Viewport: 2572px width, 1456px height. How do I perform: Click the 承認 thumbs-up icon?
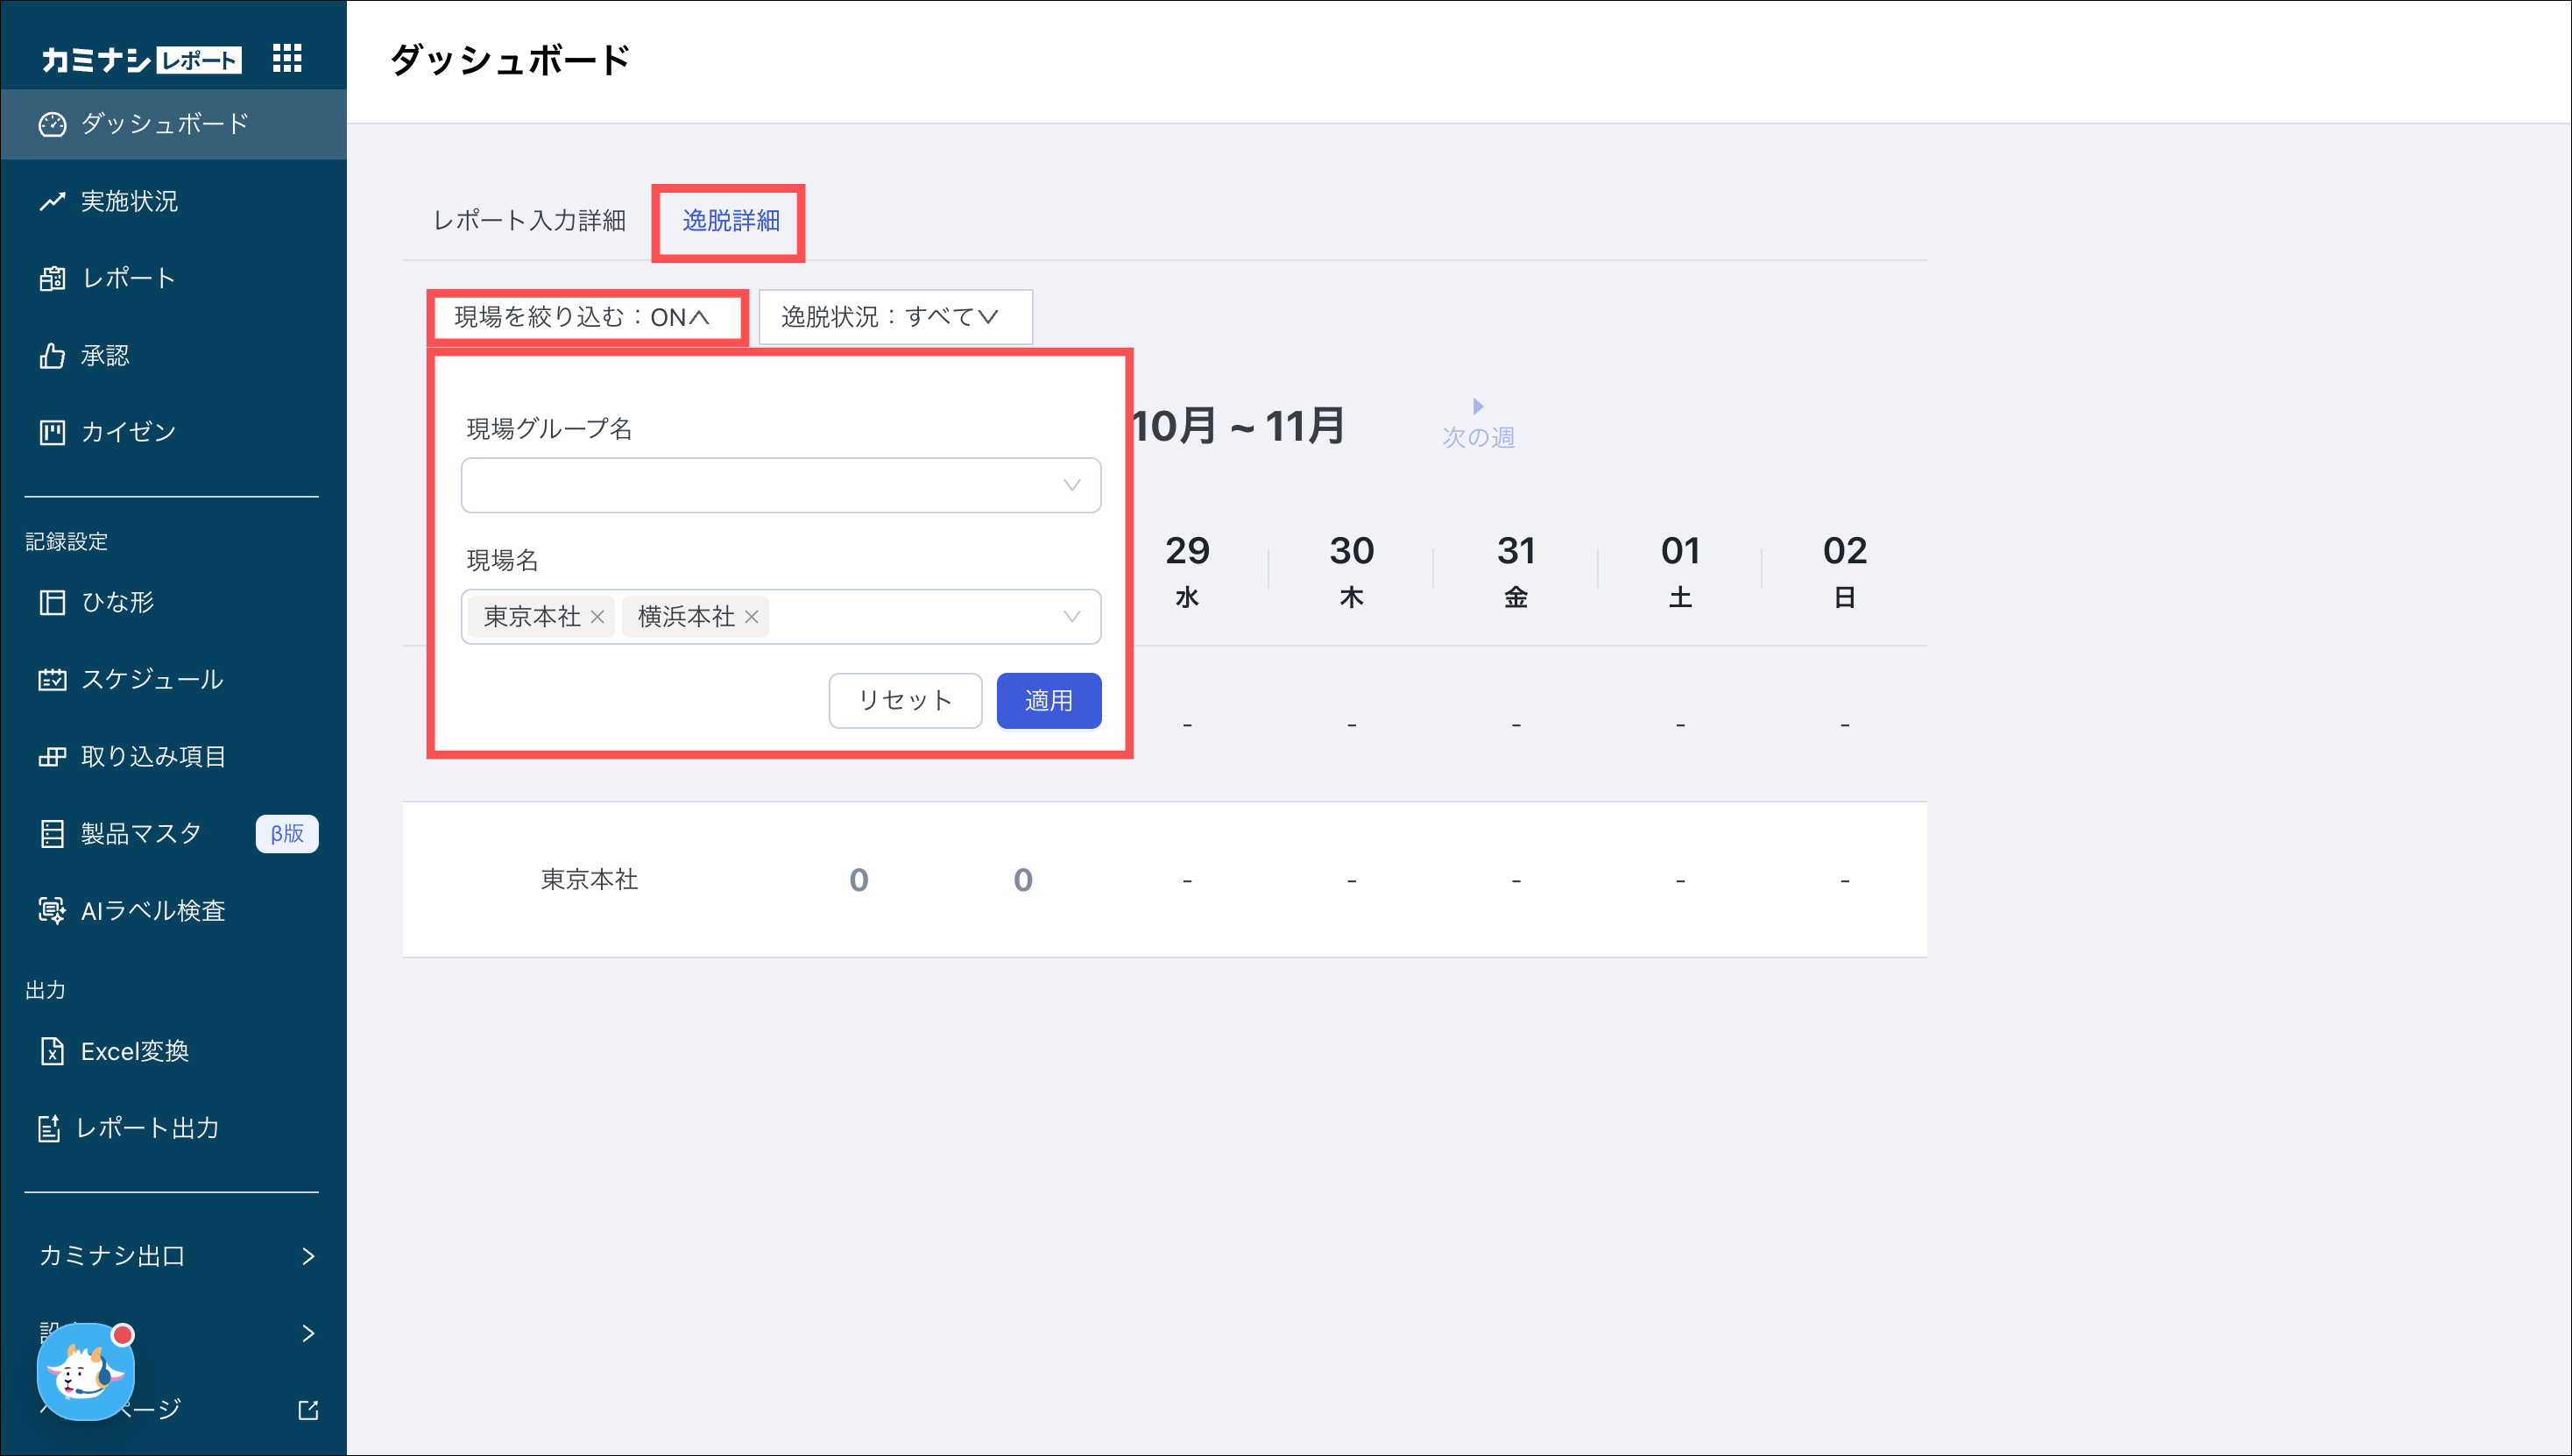52,356
